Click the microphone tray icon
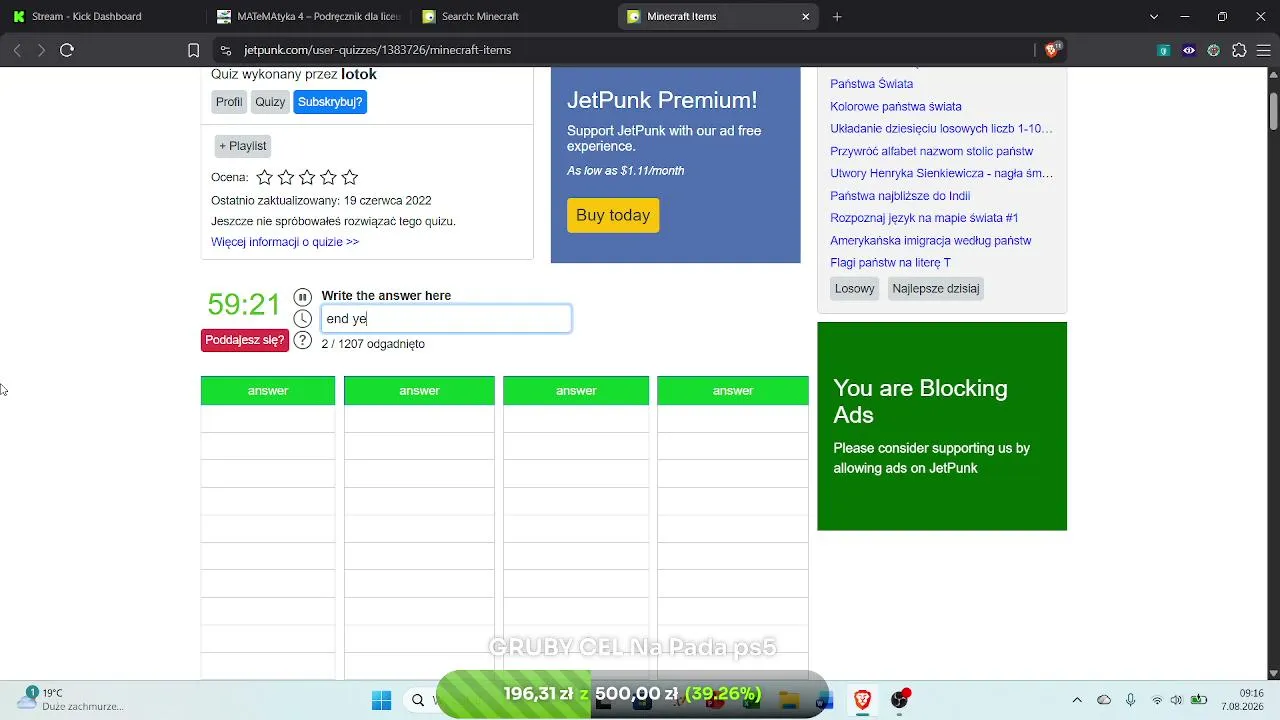1280x720 pixels. coord(1130,700)
